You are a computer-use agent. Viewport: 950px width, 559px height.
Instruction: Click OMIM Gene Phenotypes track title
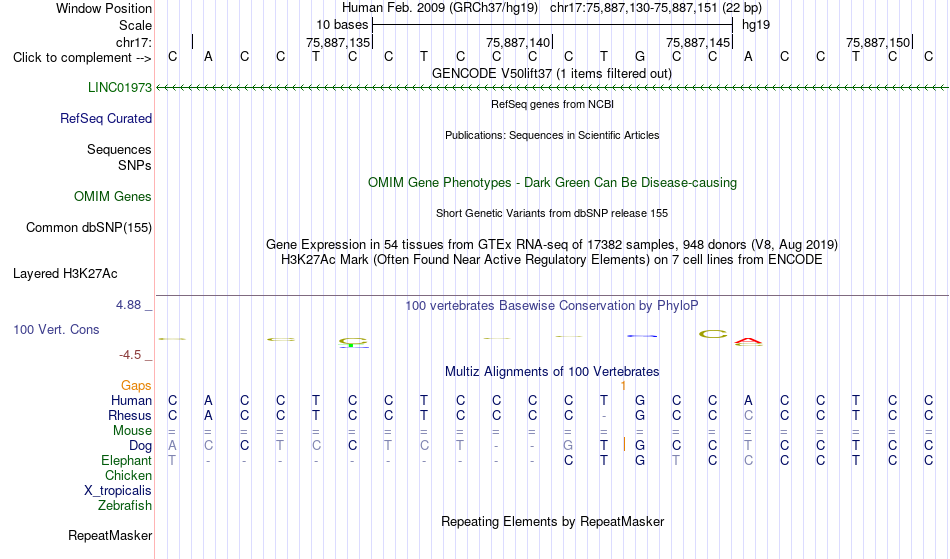(x=552, y=182)
